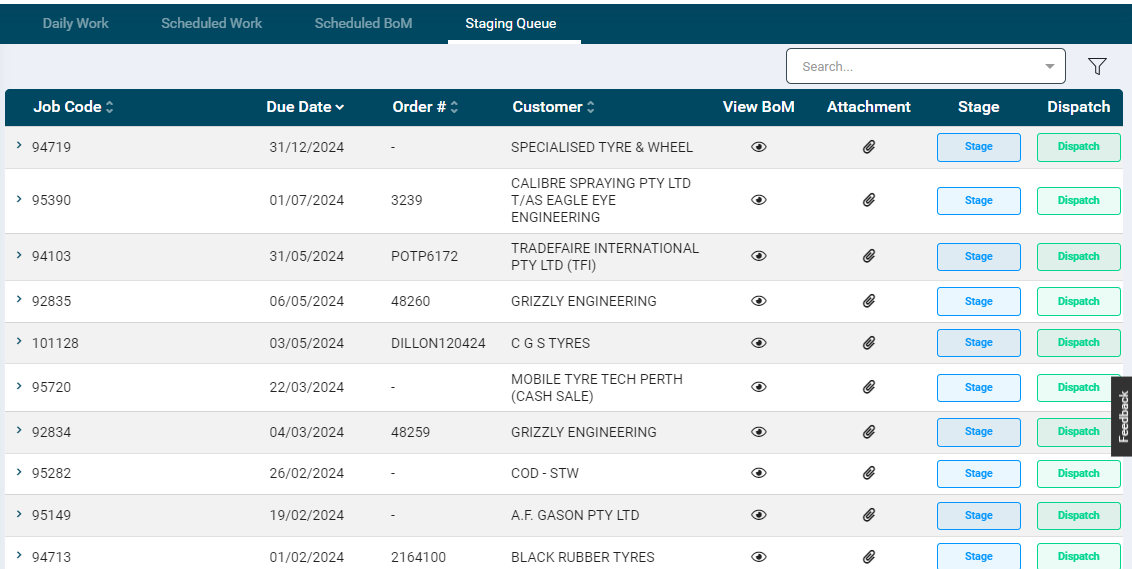This screenshot has height=569, width=1132.
Task: Click into the Search input field
Action: click(910, 67)
